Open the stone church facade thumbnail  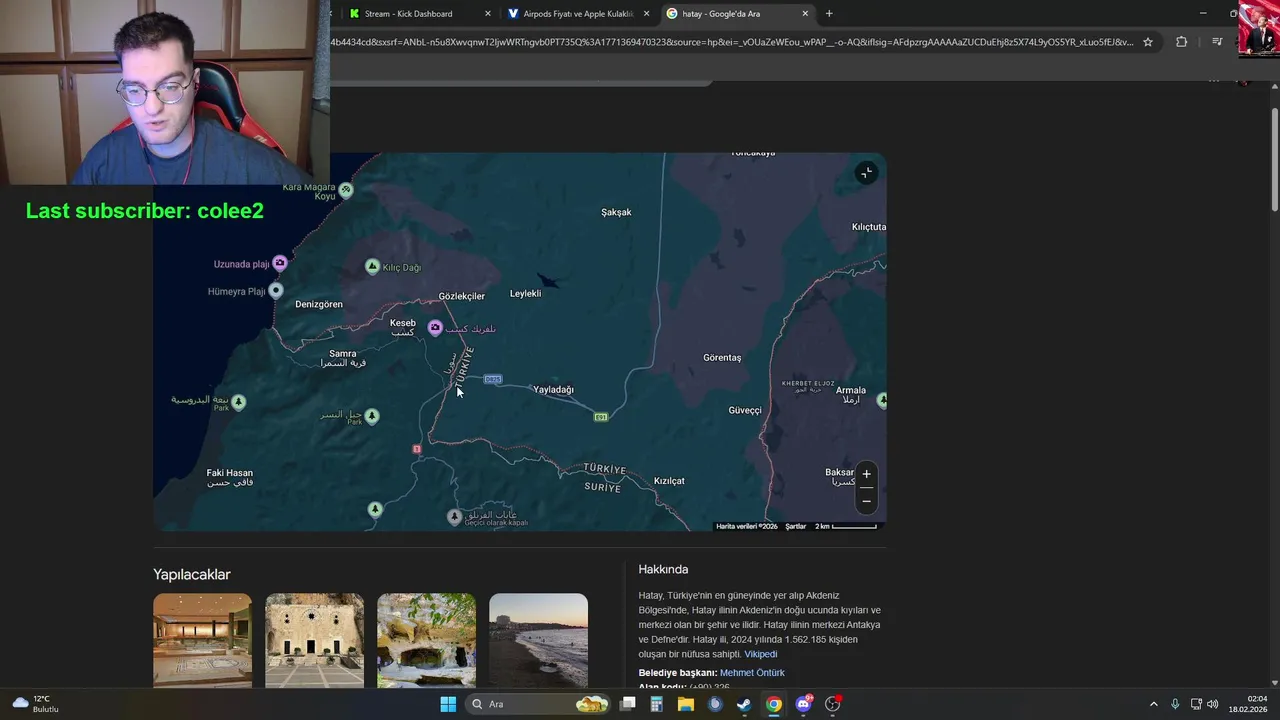(x=314, y=640)
